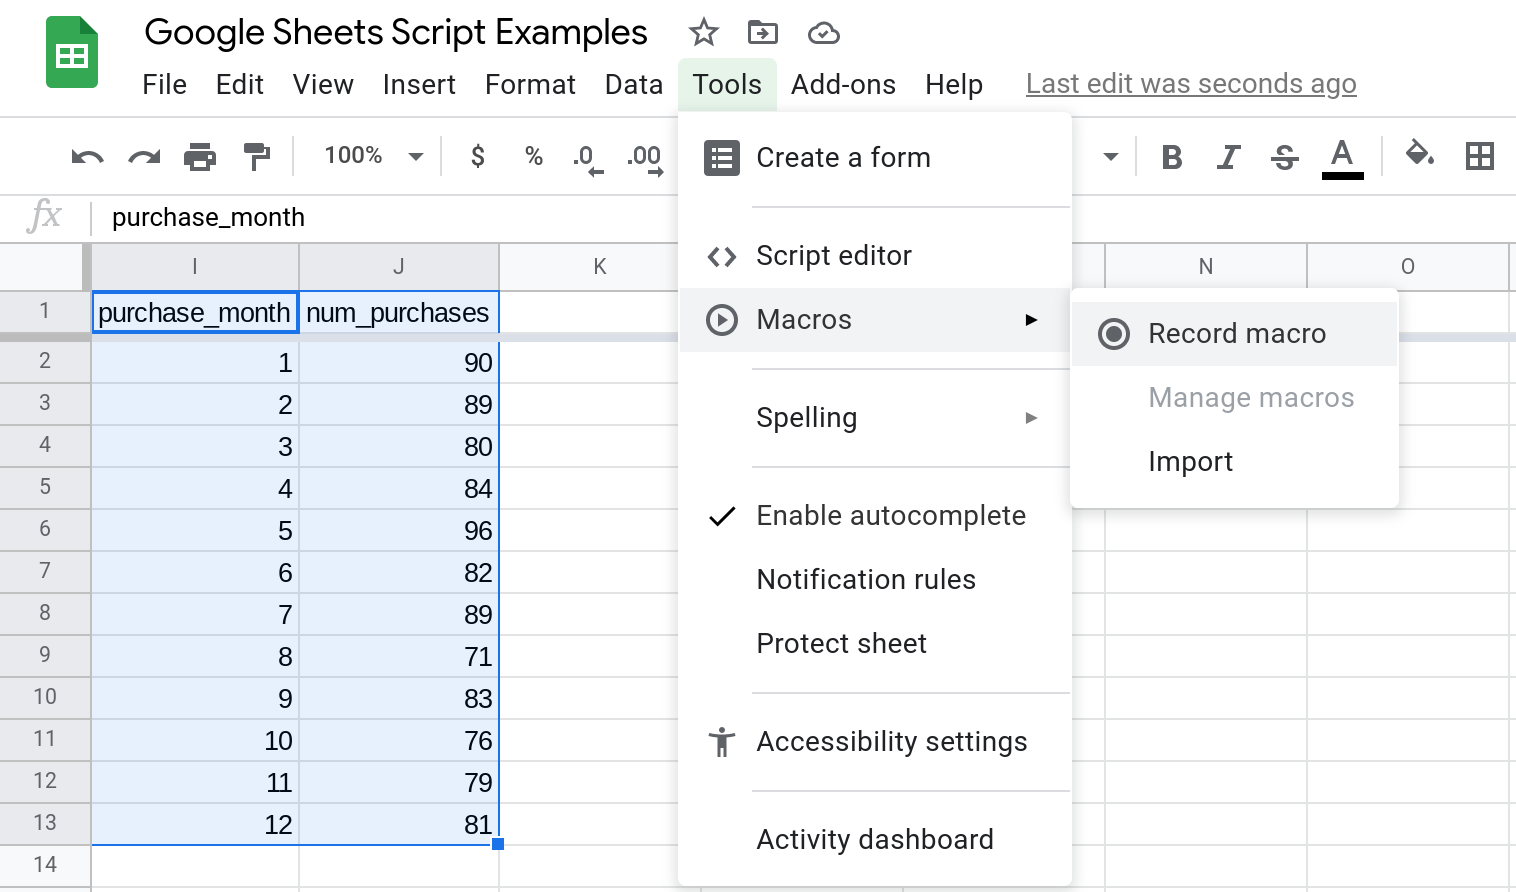Choose Protect sheet
Viewport: 1516px width, 892px height.
(x=875, y=644)
